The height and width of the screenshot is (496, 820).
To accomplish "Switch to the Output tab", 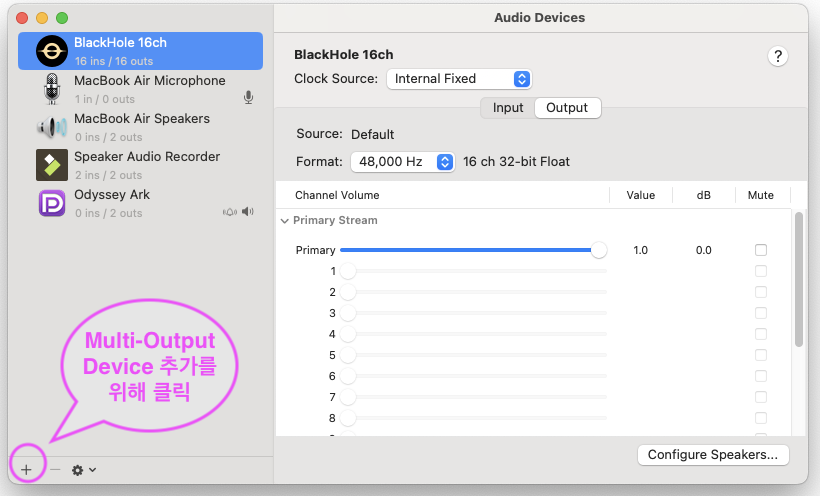I will tap(567, 108).
